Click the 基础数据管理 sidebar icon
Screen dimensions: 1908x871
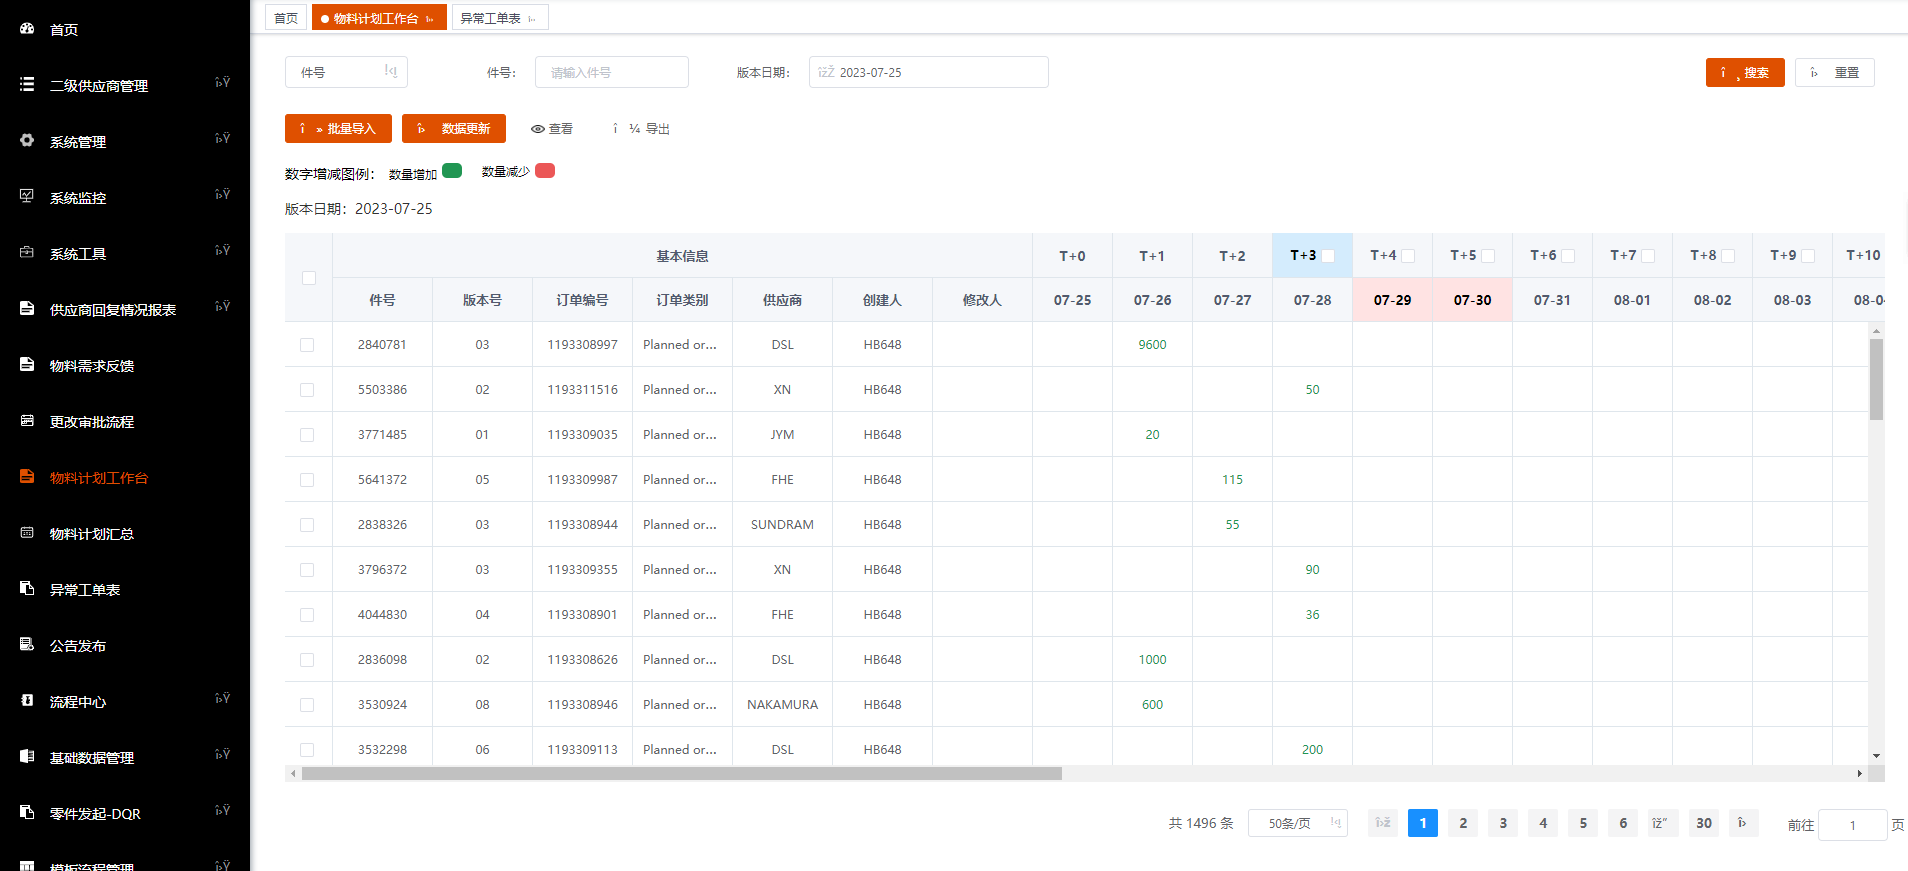(27, 757)
